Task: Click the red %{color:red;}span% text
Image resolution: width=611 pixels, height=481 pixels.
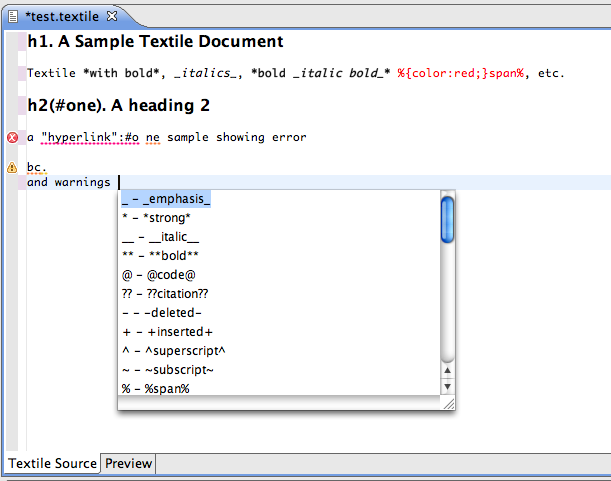Action: [461, 73]
